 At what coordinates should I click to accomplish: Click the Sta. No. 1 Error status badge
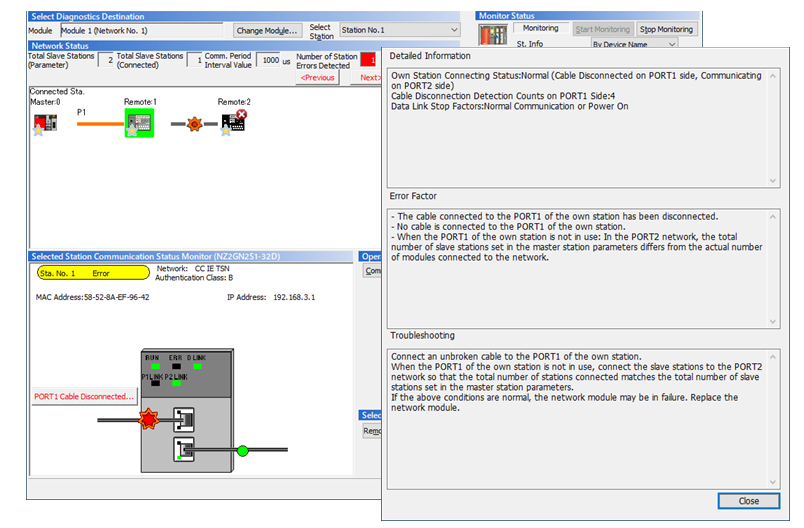92,271
